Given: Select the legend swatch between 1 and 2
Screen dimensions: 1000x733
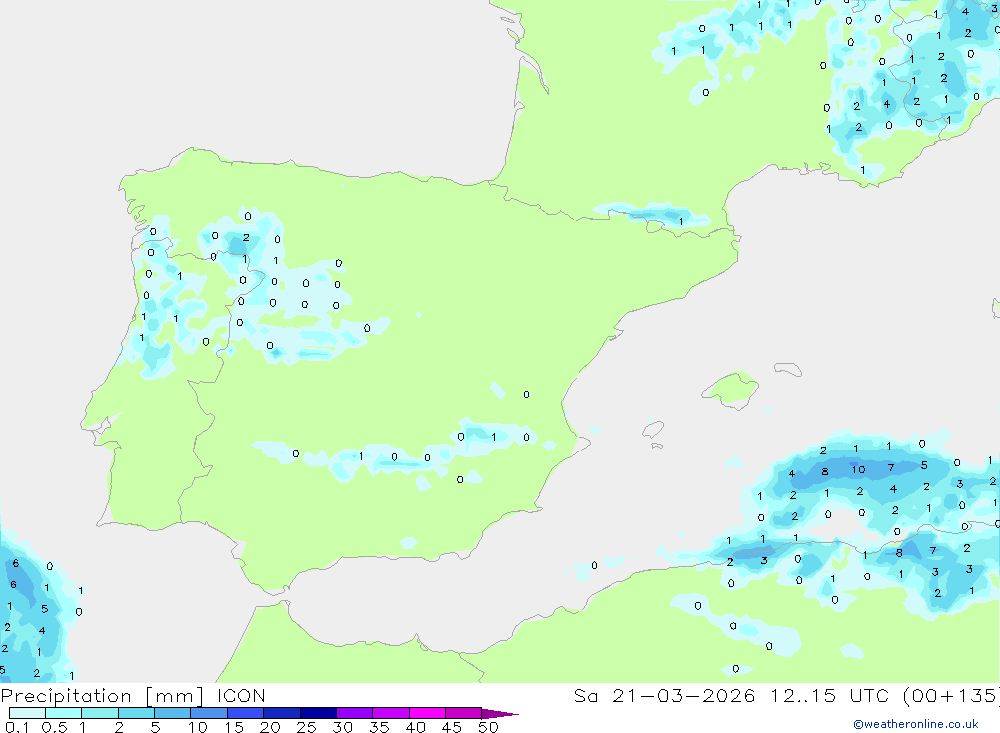Looking at the screenshot, I should tap(100, 713).
